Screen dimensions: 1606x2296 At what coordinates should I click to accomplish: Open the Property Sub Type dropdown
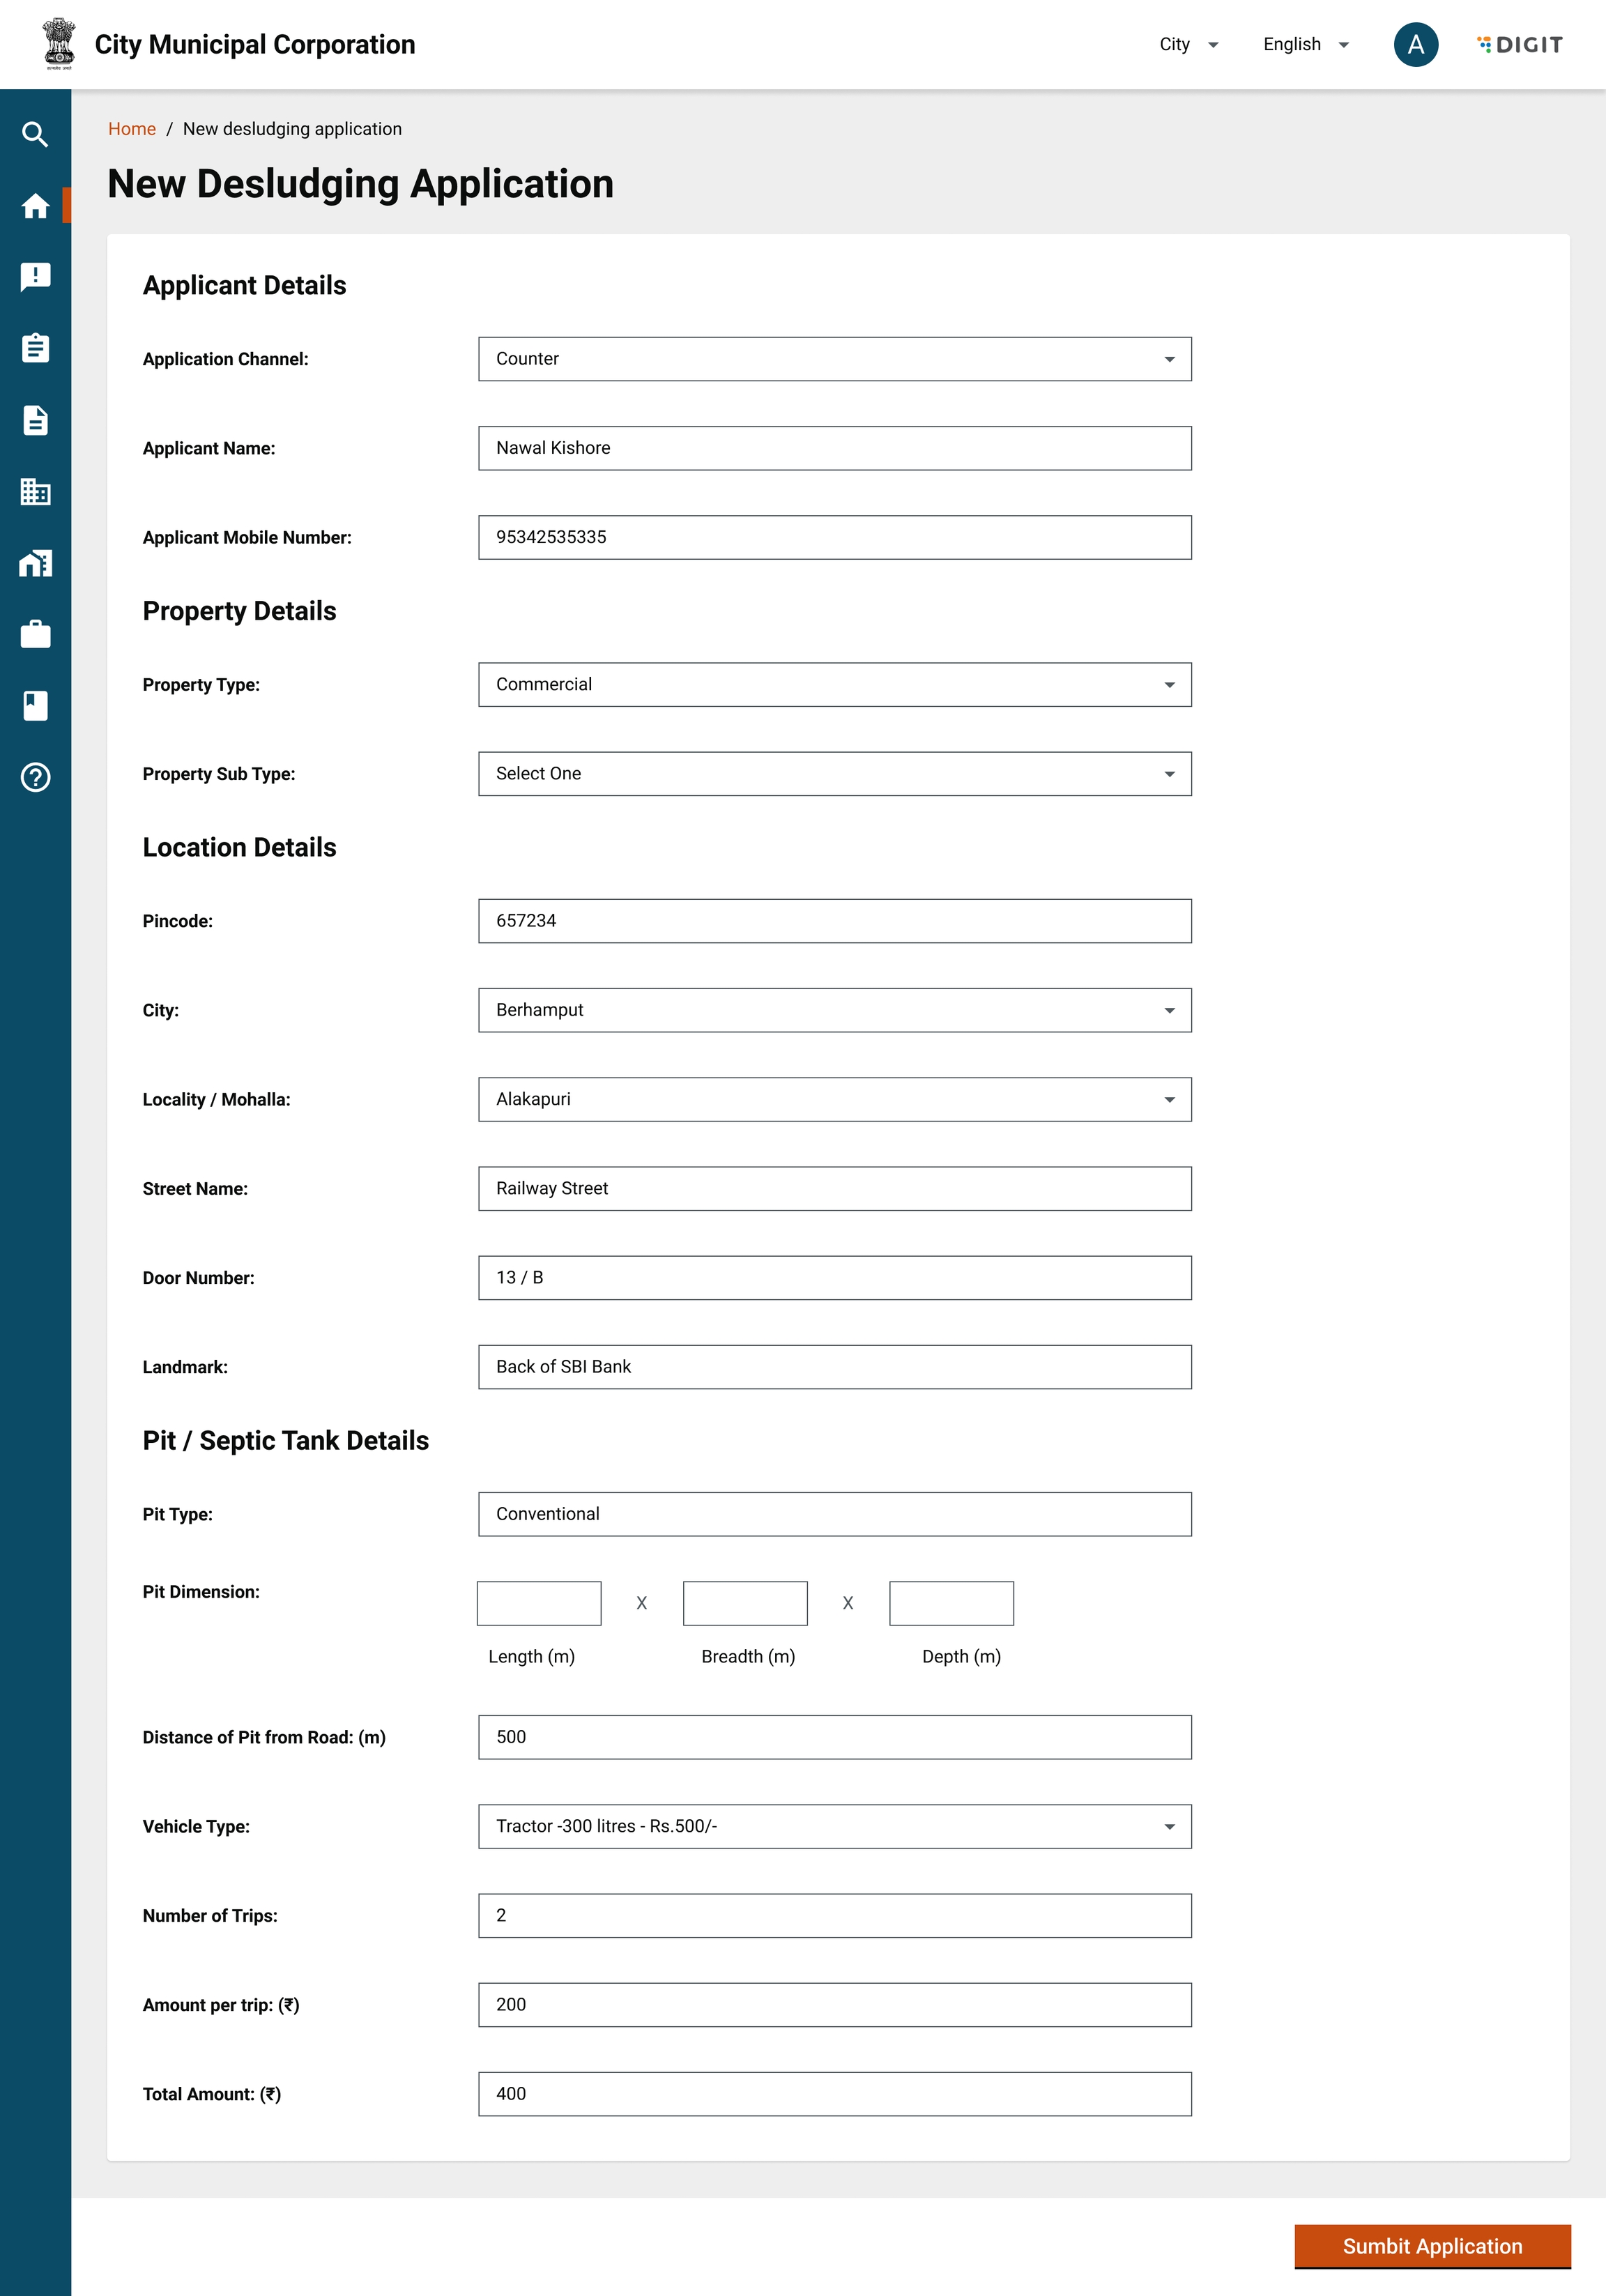click(x=834, y=774)
